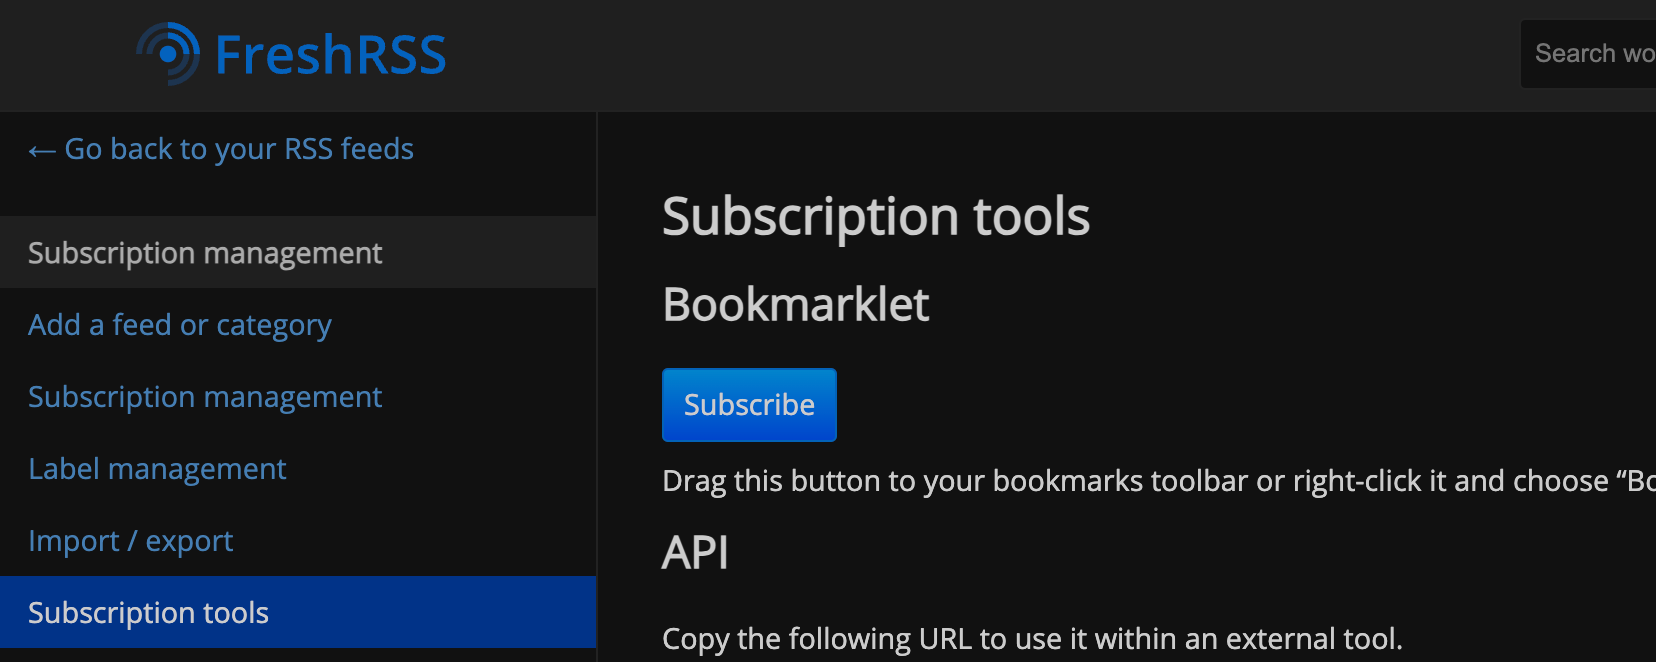Click the Subscription management section header
The height and width of the screenshot is (662, 1656).
click(298, 252)
